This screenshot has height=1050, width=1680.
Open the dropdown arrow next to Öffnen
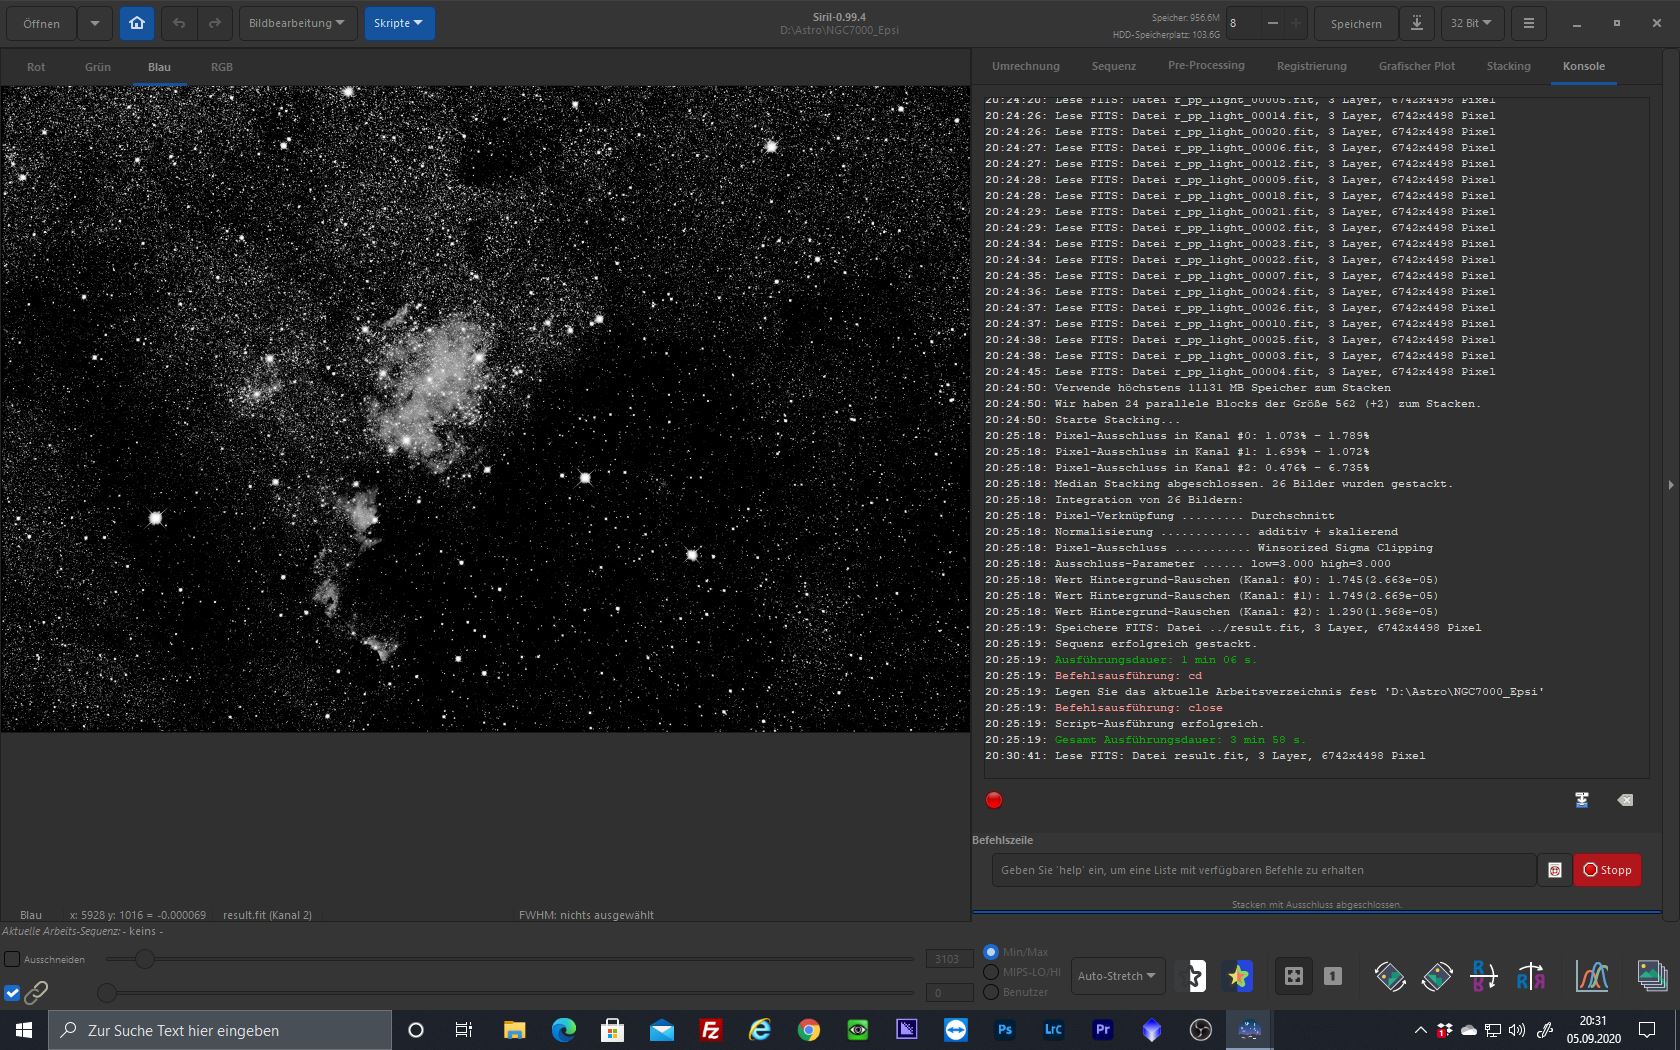(x=94, y=23)
